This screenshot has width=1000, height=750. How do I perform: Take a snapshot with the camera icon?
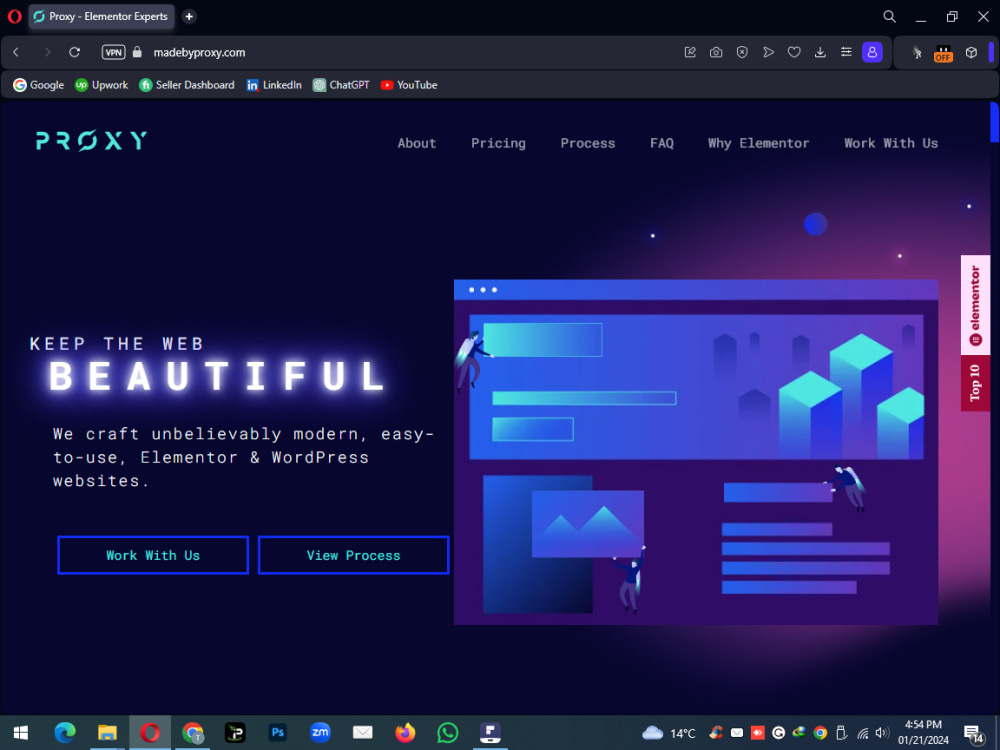715,52
